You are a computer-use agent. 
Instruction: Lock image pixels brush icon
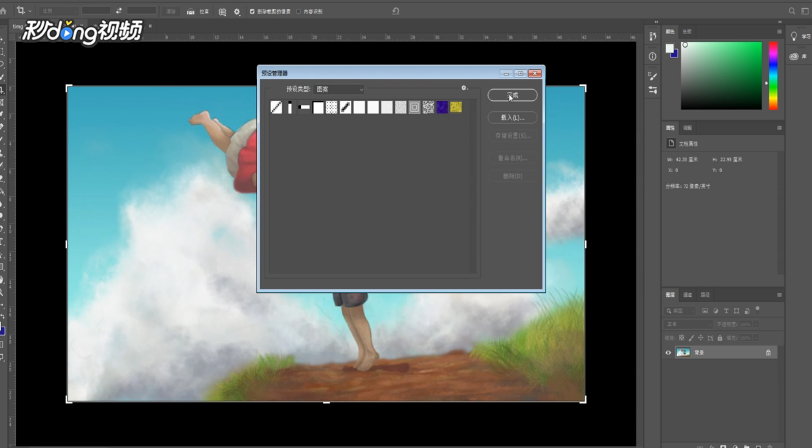point(691,338)
